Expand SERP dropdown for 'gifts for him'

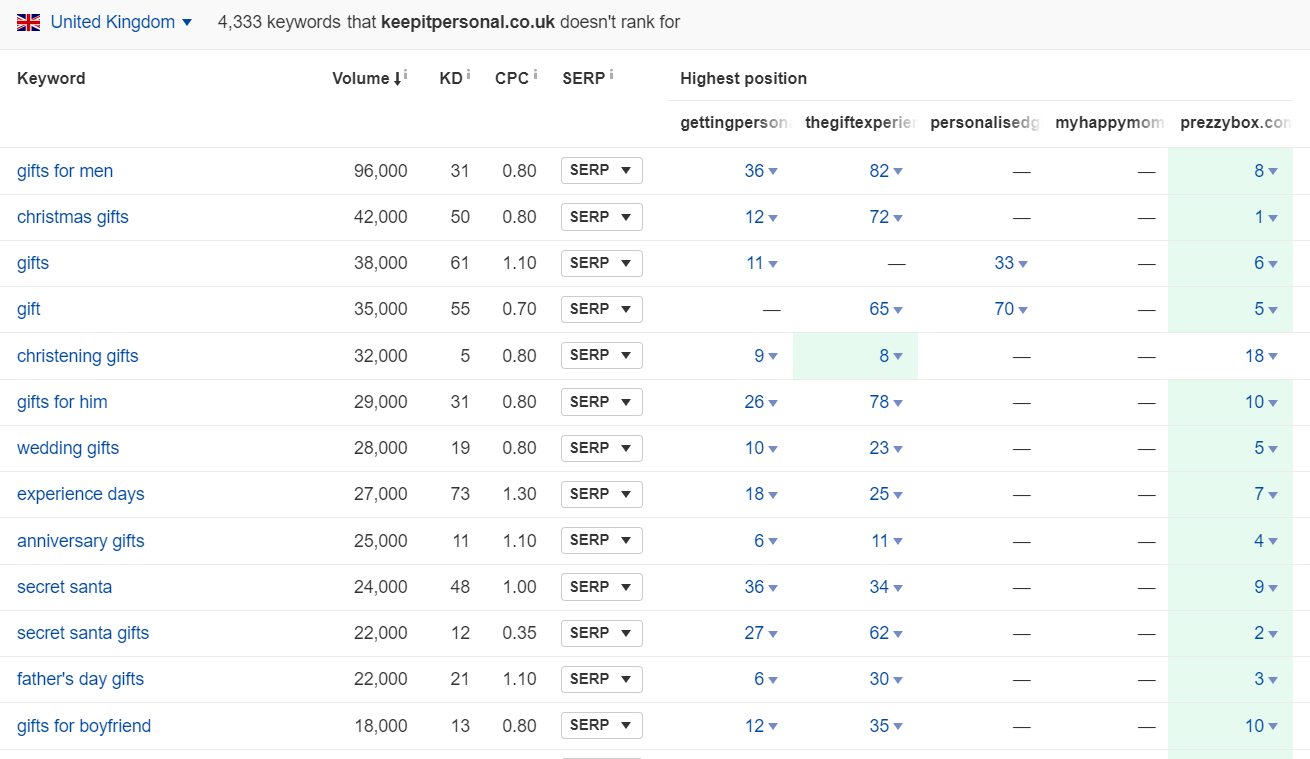pos(601,402)
